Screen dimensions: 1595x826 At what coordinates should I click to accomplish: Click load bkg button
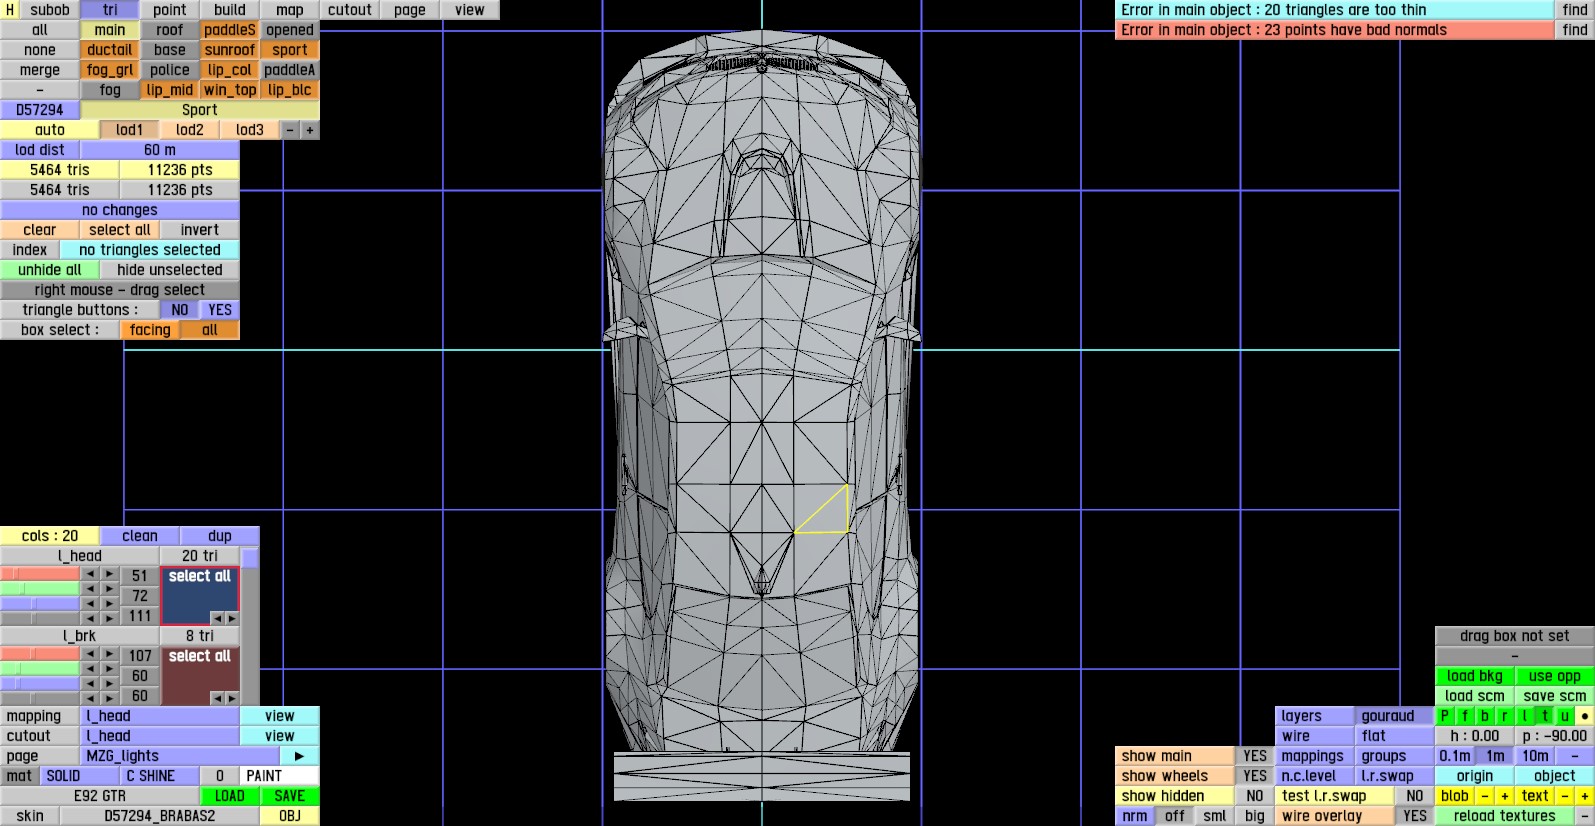click(1475, 676)
